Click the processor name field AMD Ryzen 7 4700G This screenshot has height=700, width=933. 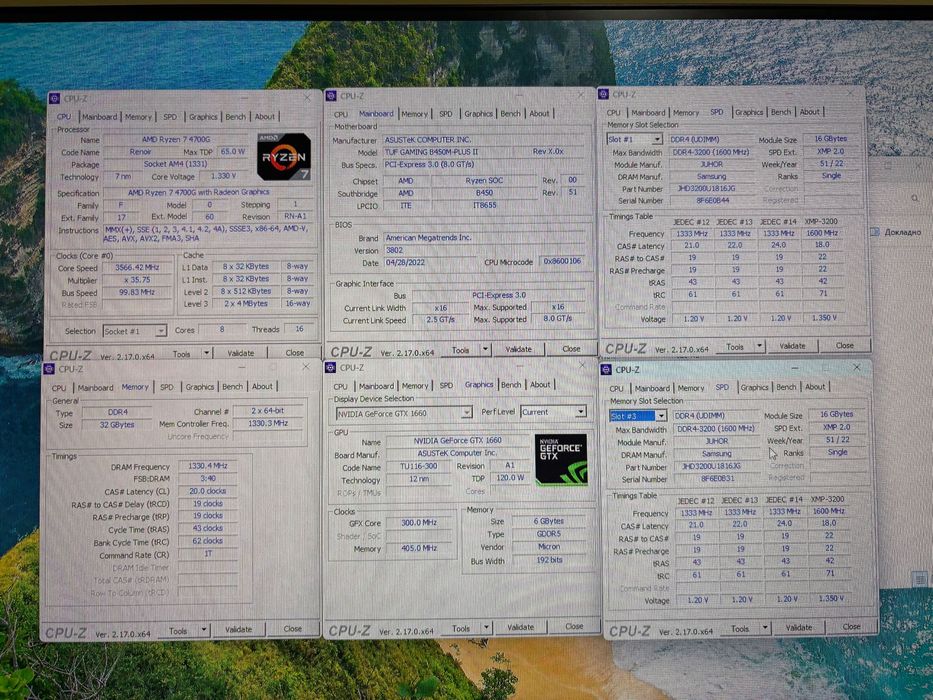176,139
